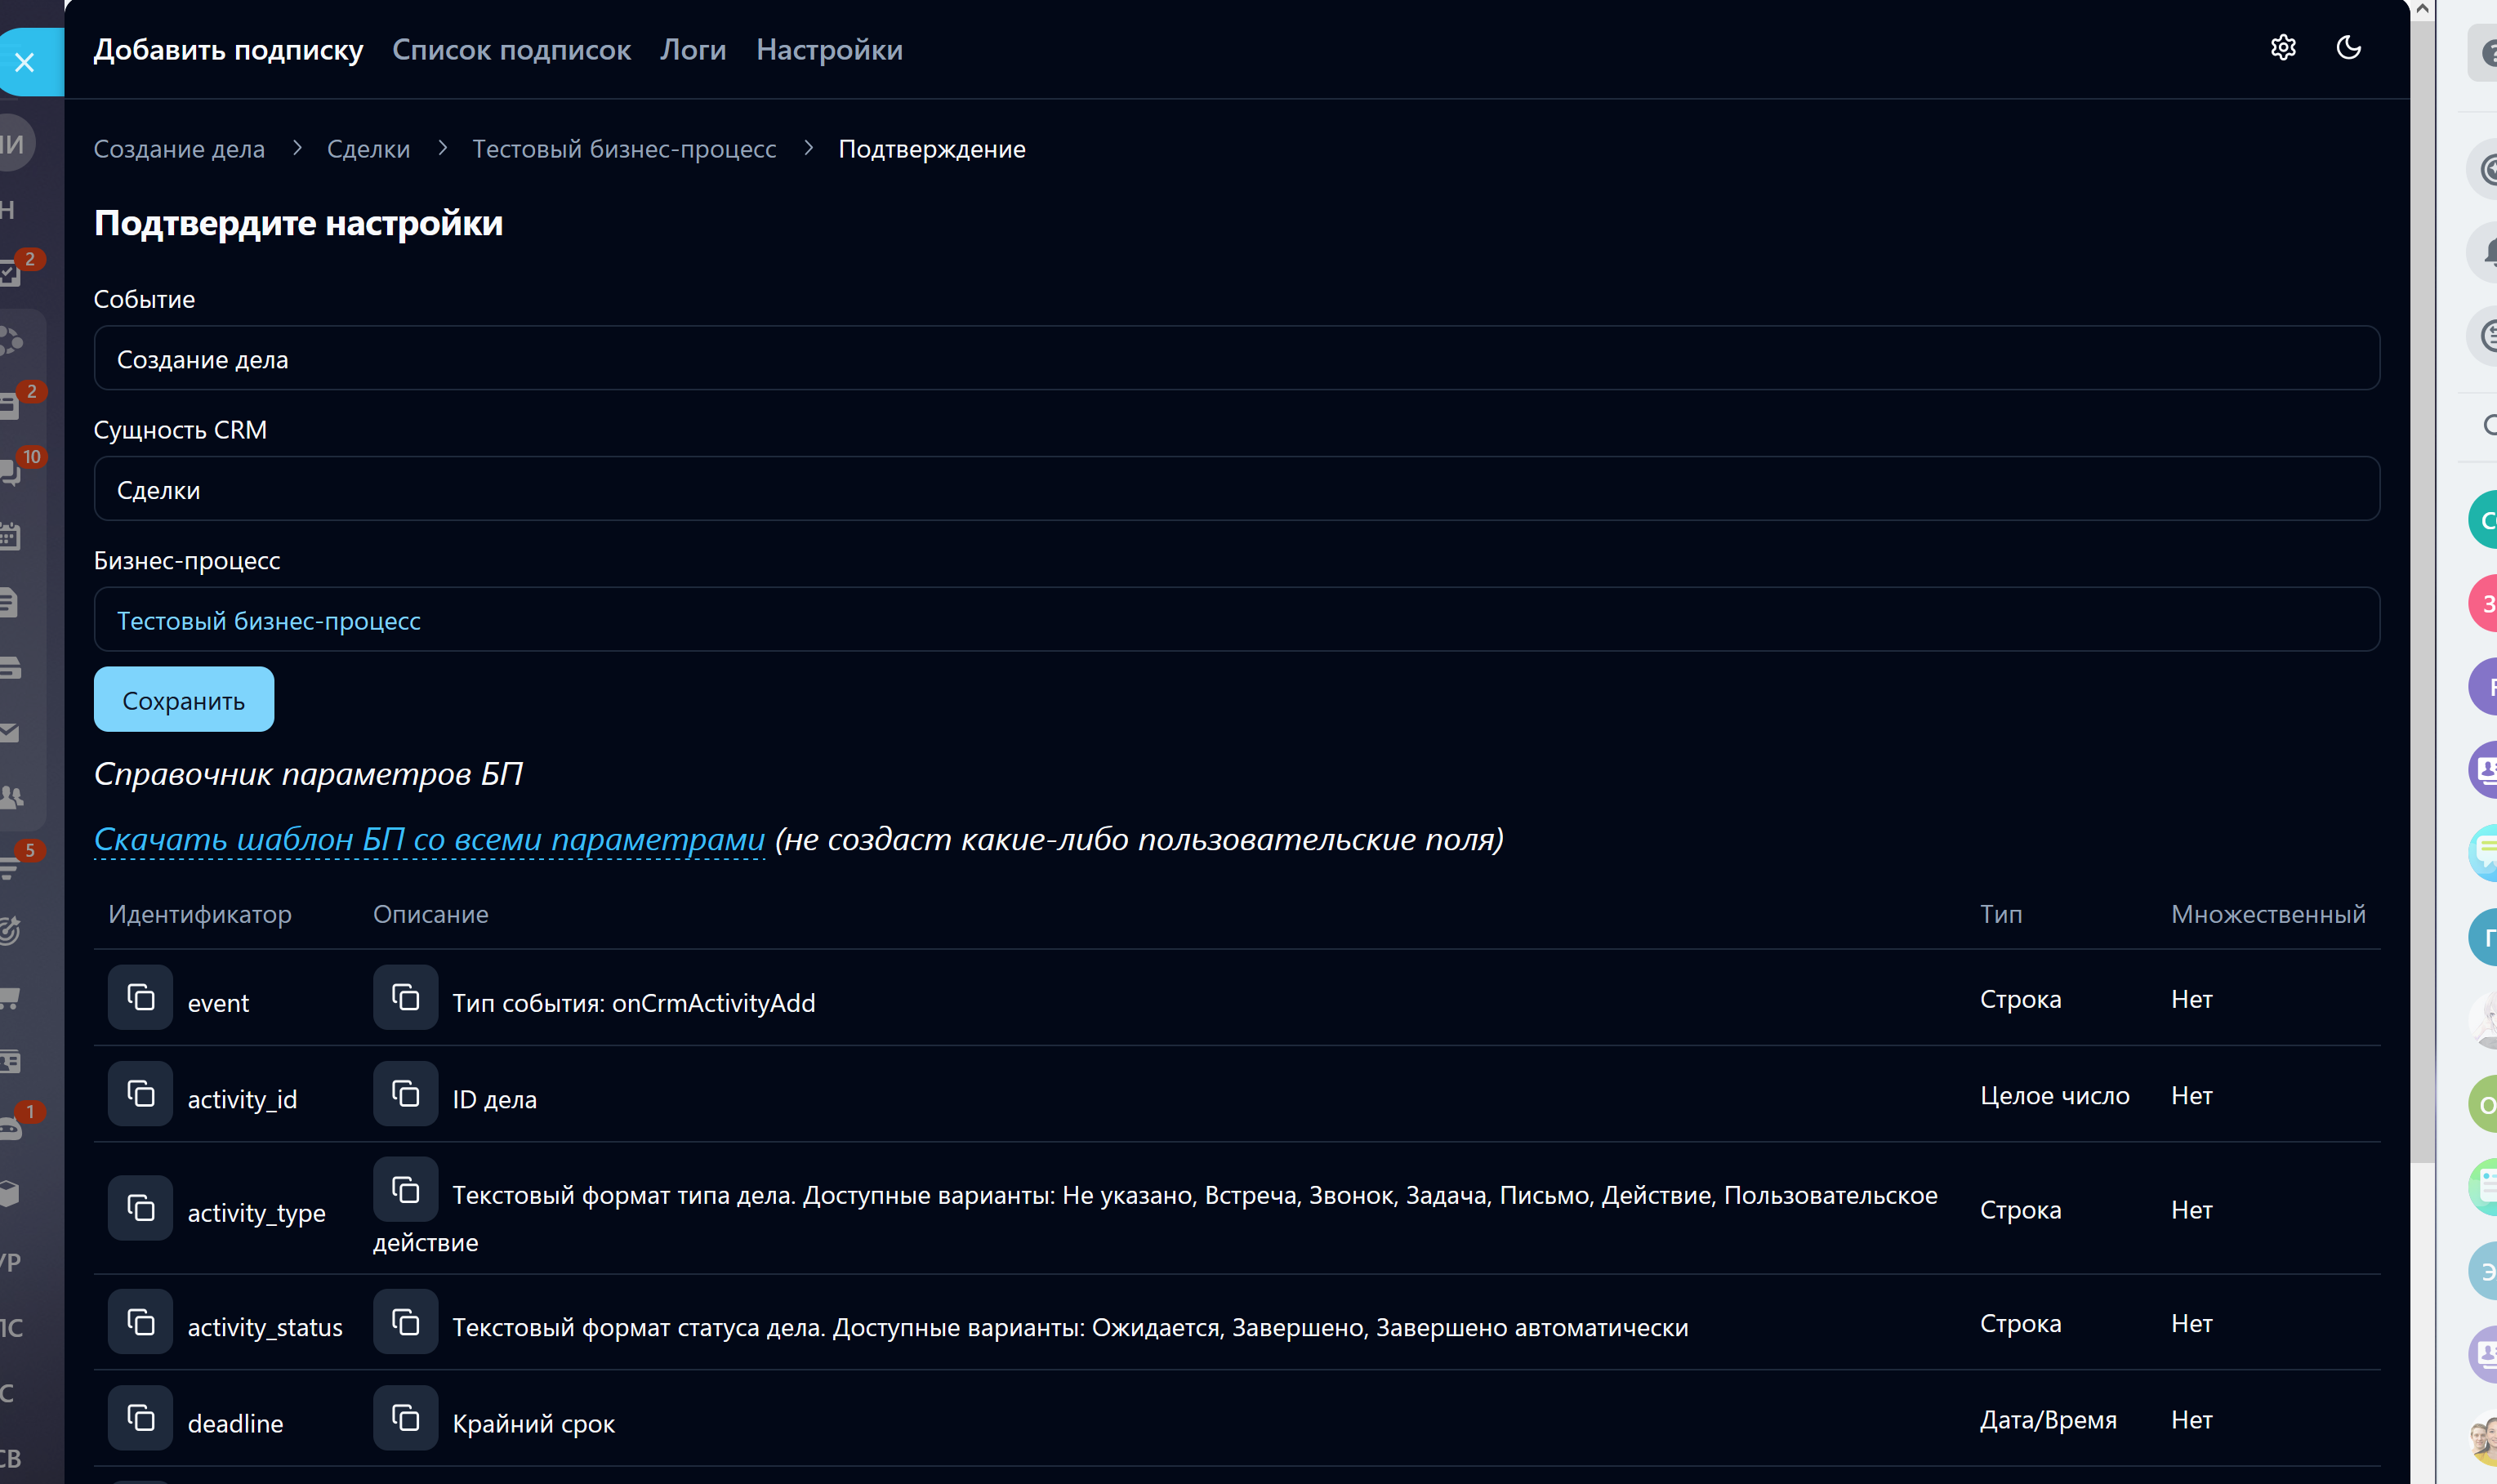
Task: Open the 'Настройки' tab
Action: pyautogui.click(x=828, y=49)
